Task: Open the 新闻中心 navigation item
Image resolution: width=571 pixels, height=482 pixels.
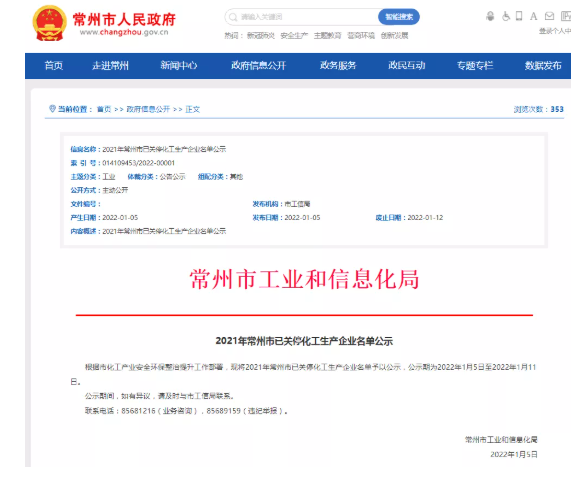Action: click(x=179, y=66)
